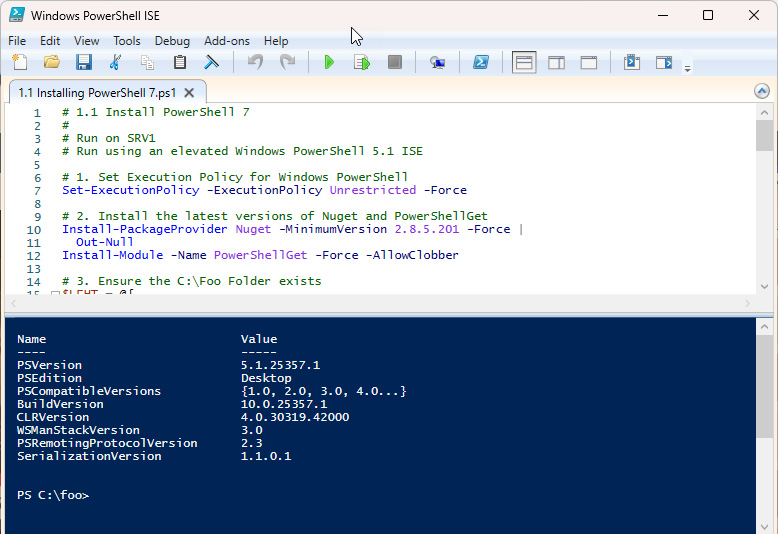This screenshot has width=778, height=534.
Task: Click the Show Command Window icon
Action: point(632,63)
